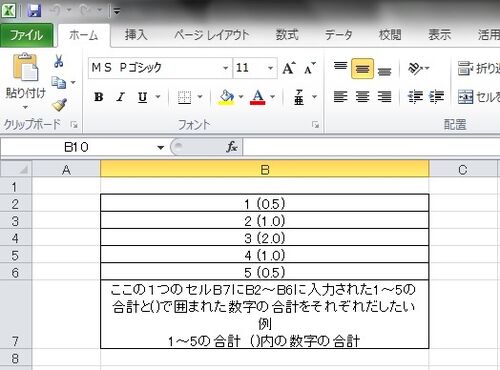500x370 pixels.
Task: Open the borders dropdown arrow
Action: 200,97
